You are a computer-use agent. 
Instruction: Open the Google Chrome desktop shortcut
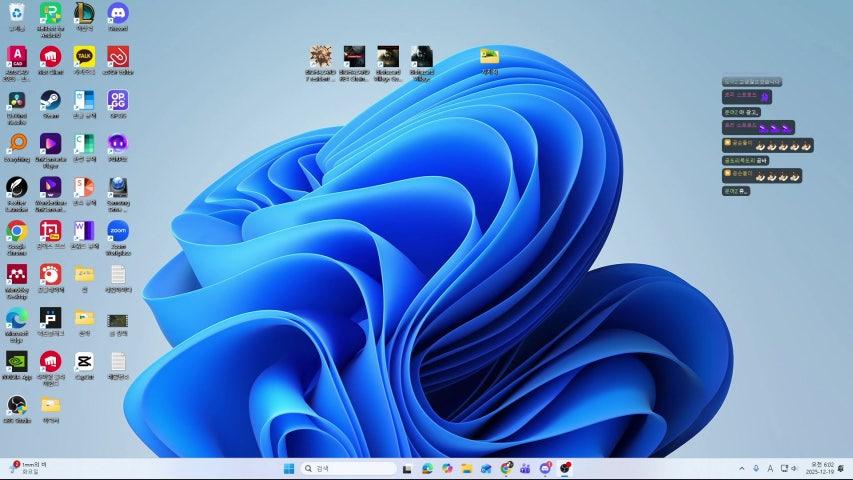tap(16, 231)
